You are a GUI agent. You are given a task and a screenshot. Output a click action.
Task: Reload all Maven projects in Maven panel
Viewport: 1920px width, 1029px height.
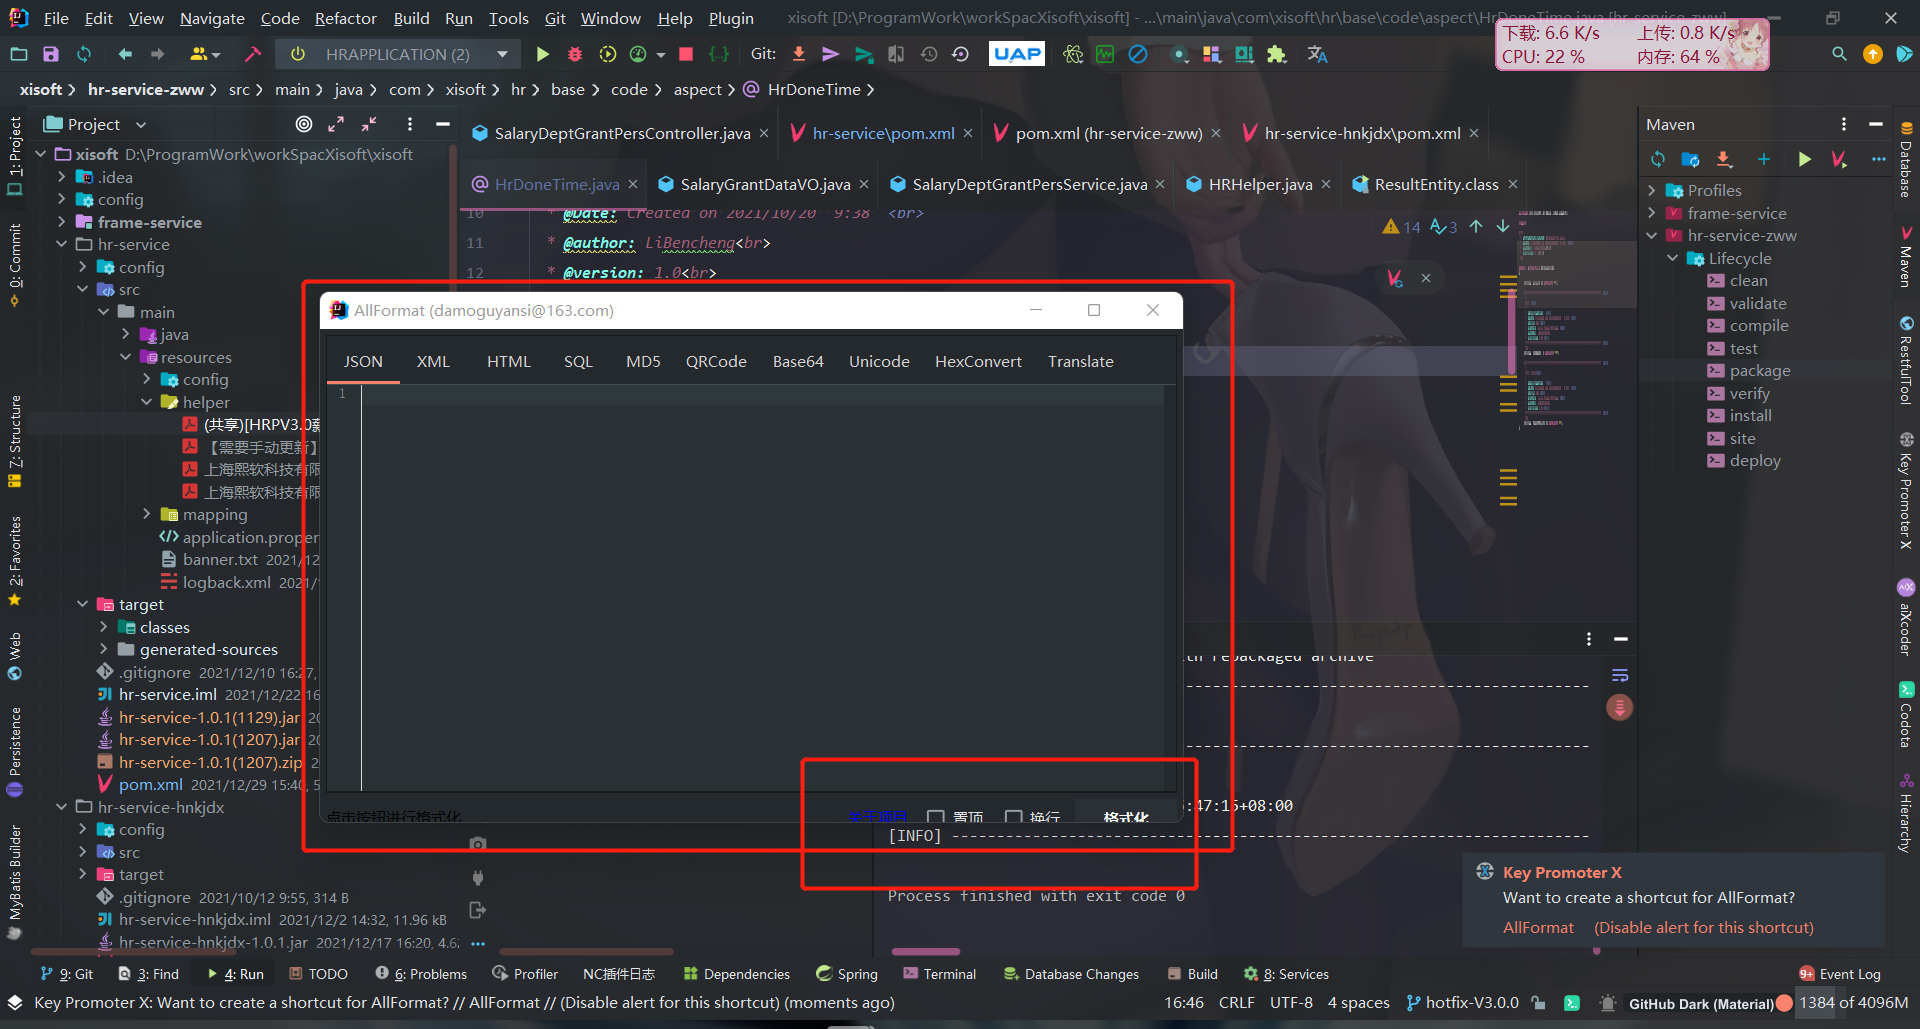coord(1658,159)
